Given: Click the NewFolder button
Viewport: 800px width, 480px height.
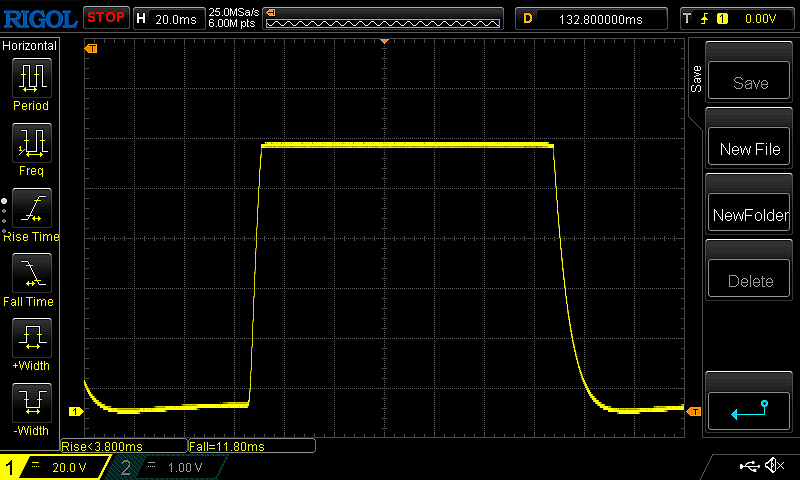Looking at the screenshot, I should pos(749,213).
